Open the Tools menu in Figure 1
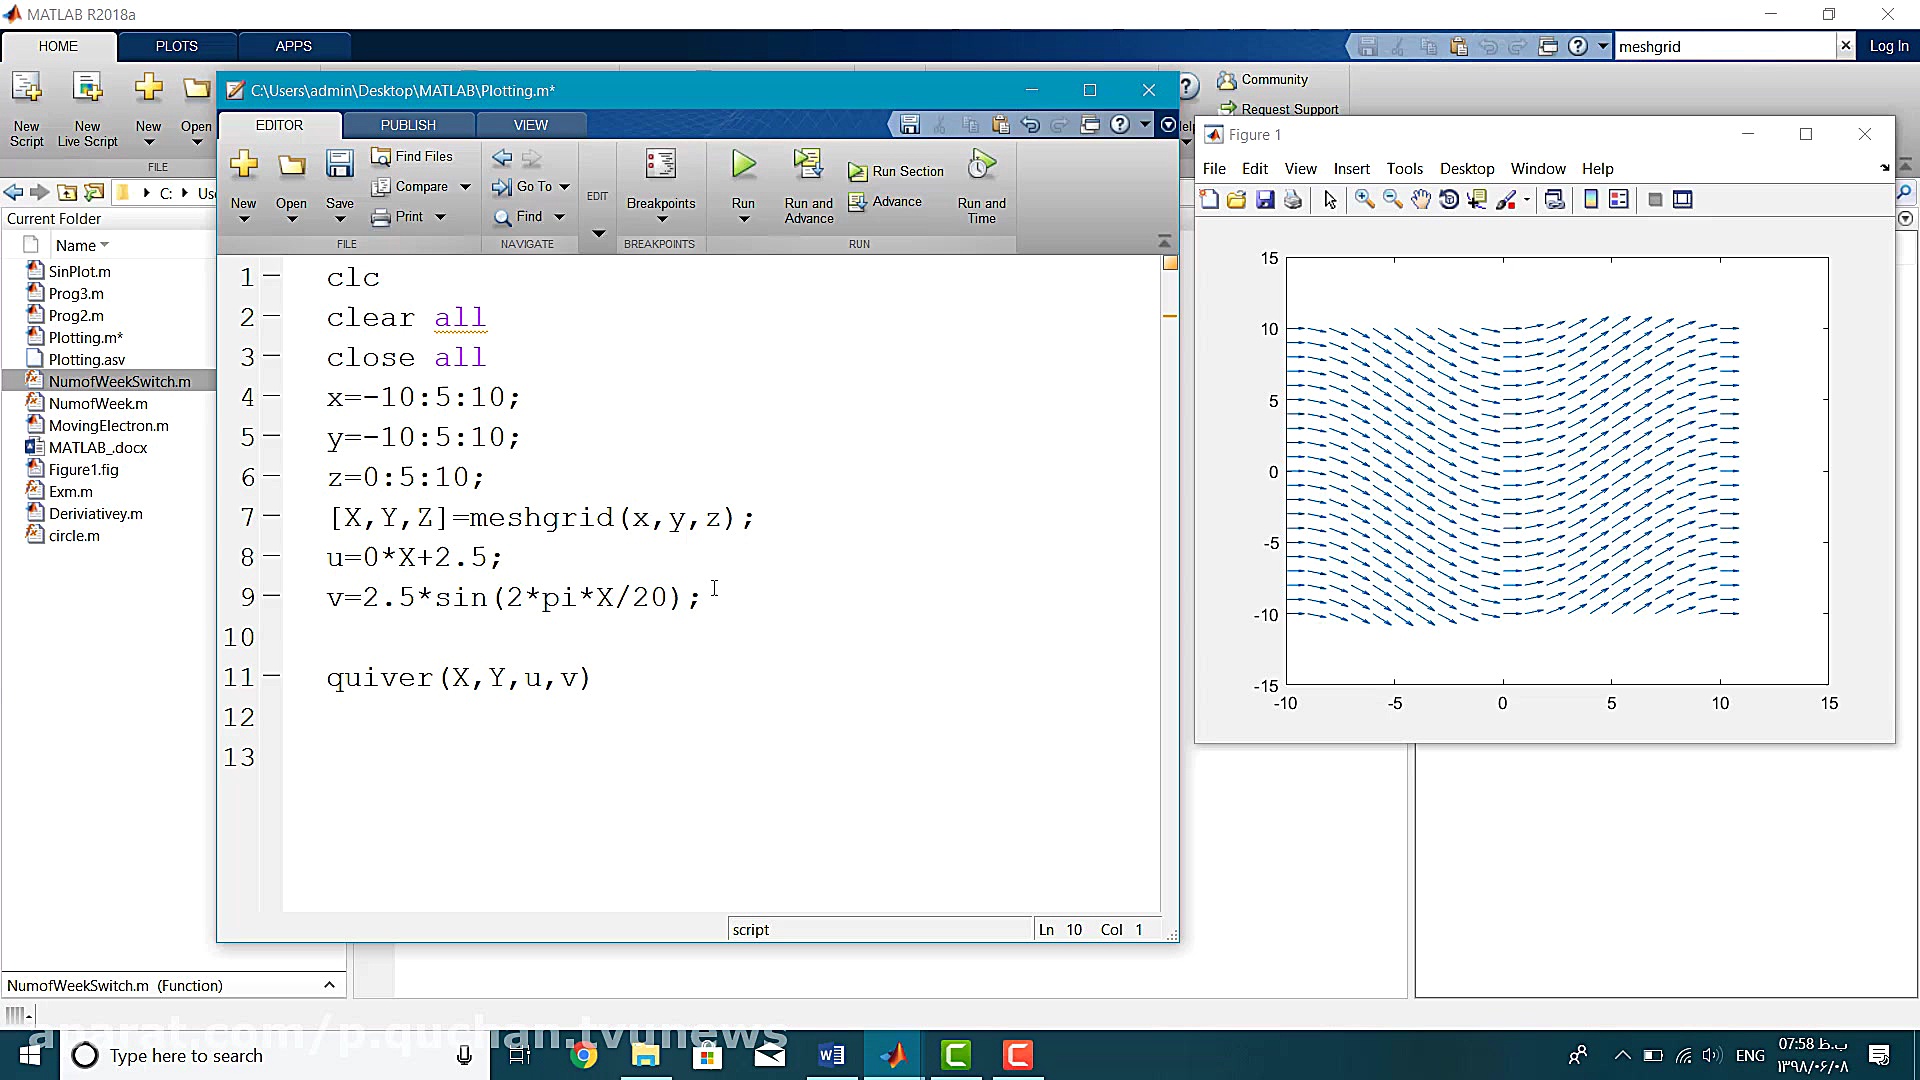The image size is (1920, 1080). [x=1404, y=169]
